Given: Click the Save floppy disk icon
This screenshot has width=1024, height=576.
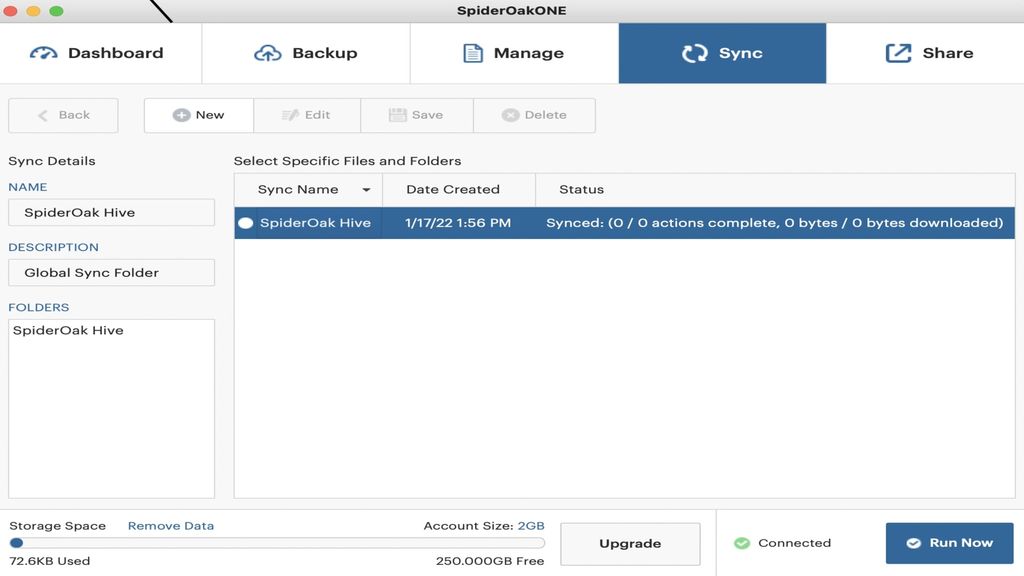Looking at the screenshot, I should coord(397,114).
